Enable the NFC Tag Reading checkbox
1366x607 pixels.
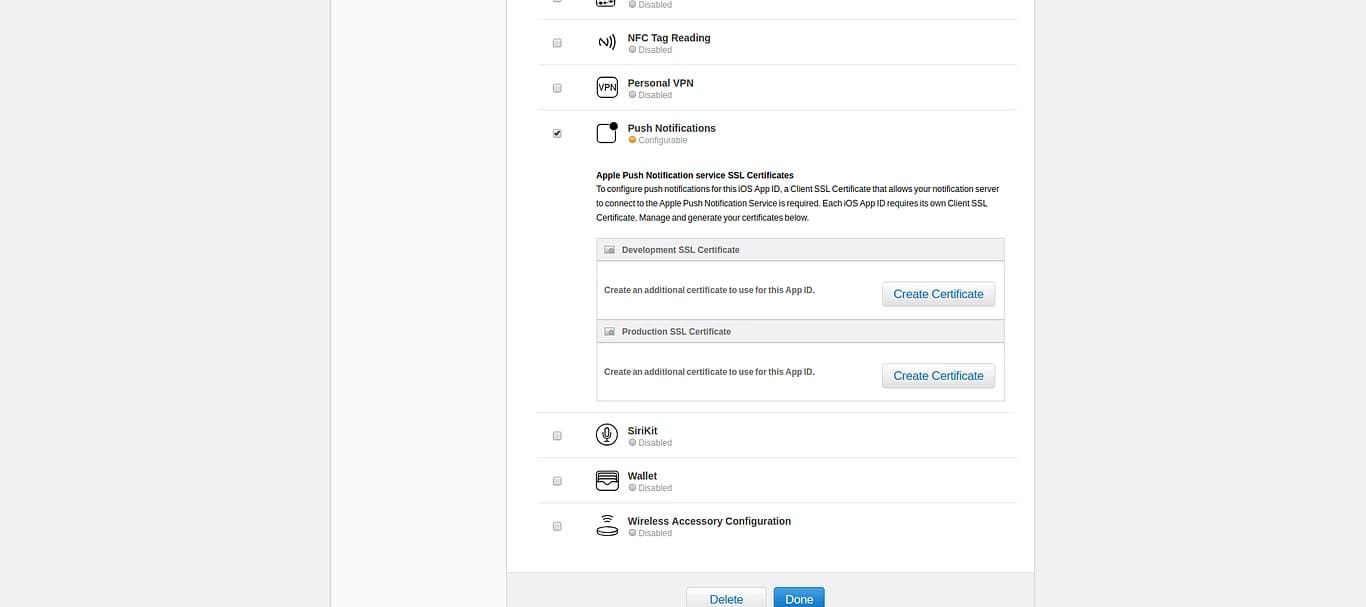click(557, 42)
